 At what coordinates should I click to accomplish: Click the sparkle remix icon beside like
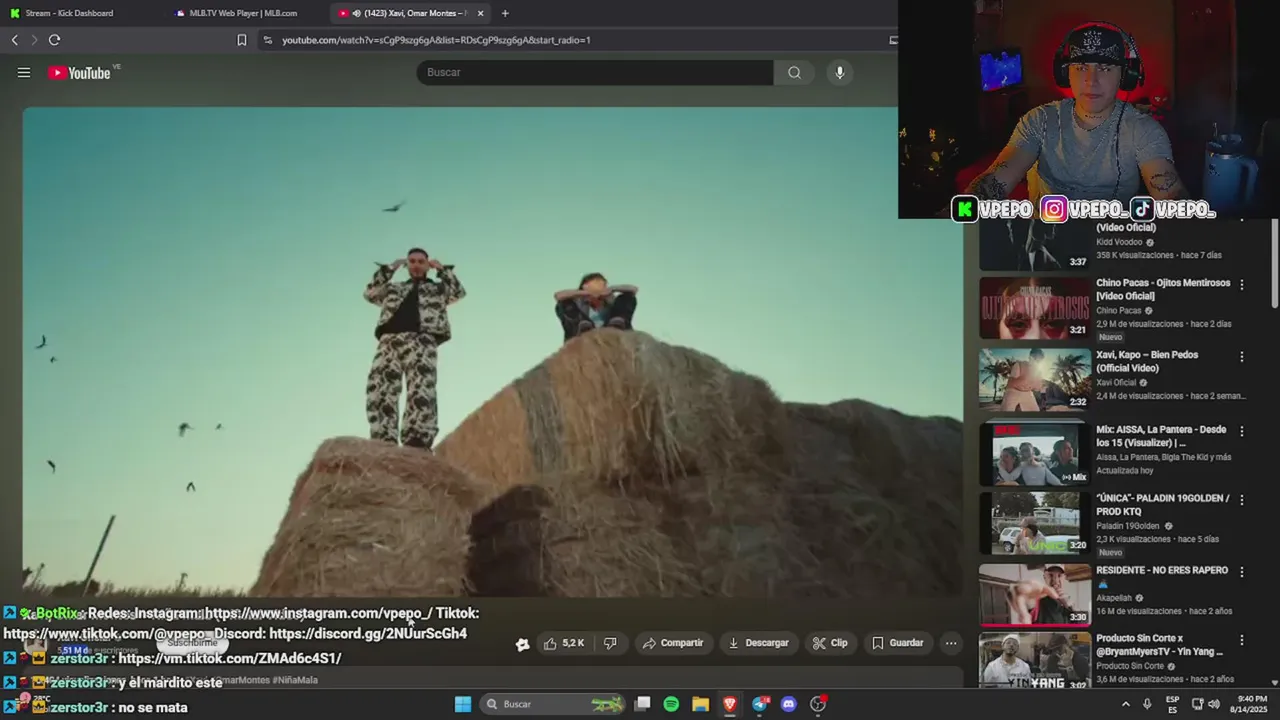click(x=522, y=644)
